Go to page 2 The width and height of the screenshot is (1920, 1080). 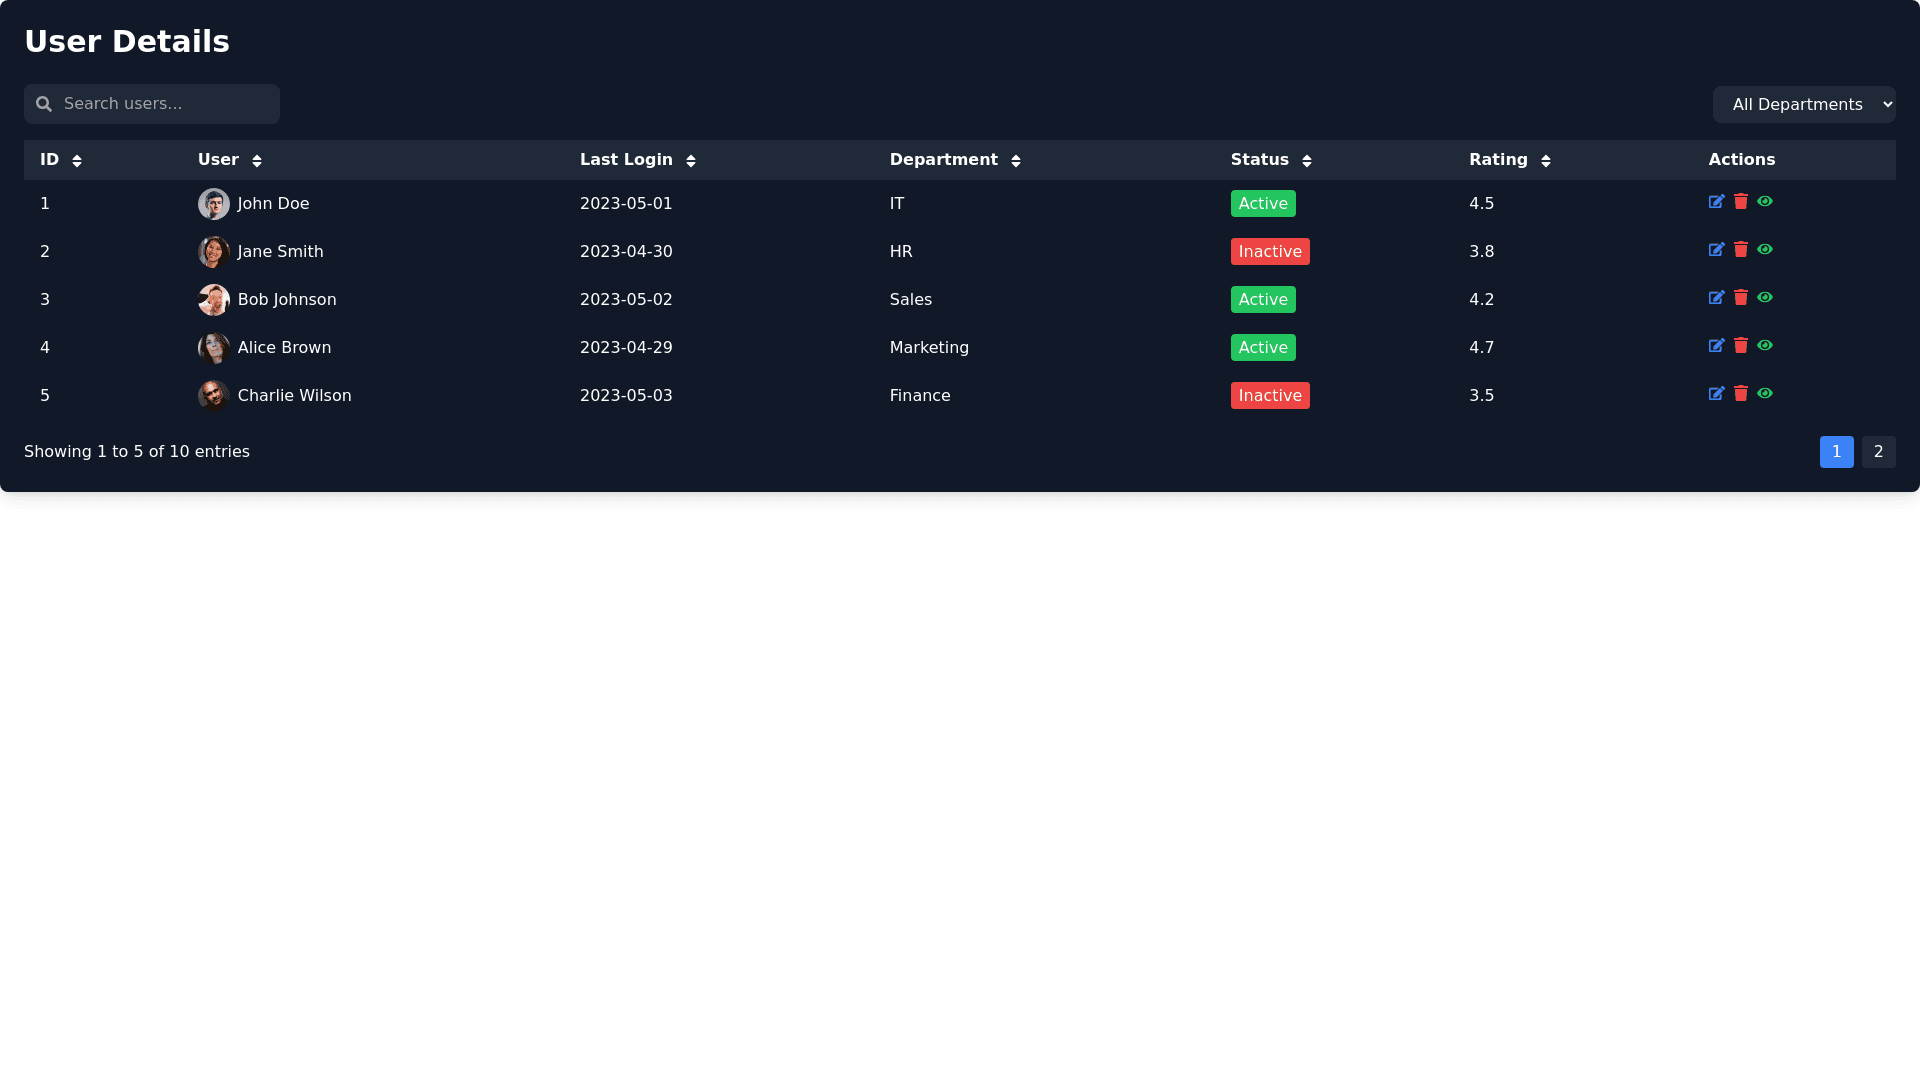pos(1878,452)
